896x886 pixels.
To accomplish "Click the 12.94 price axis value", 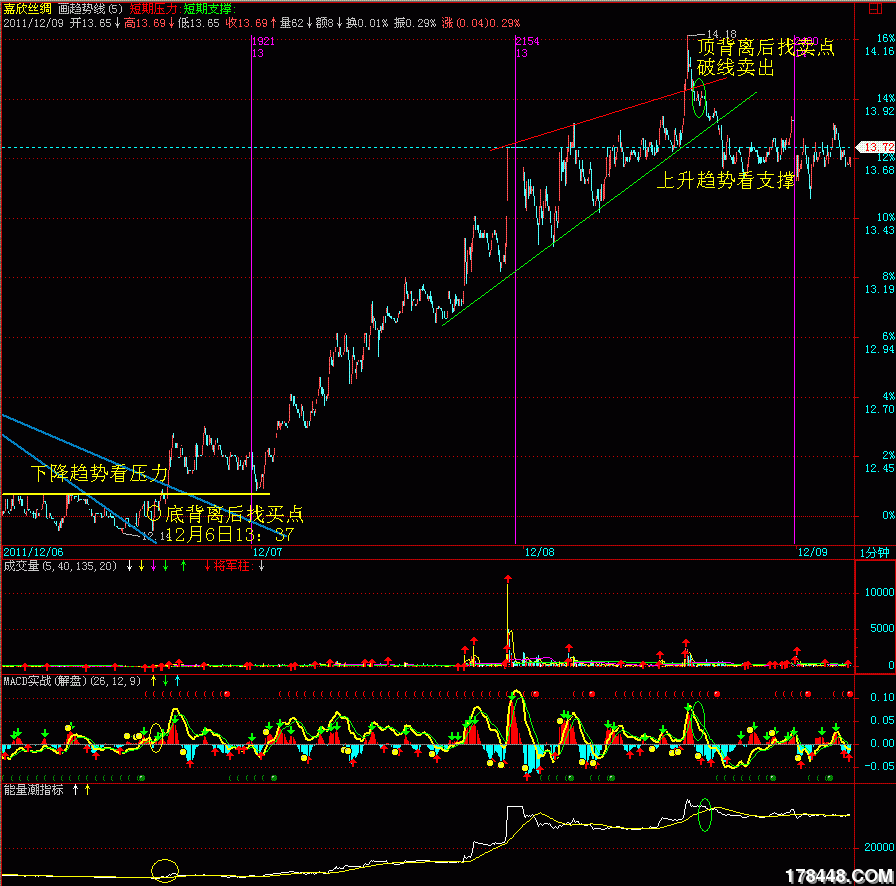I will (879, 349).
